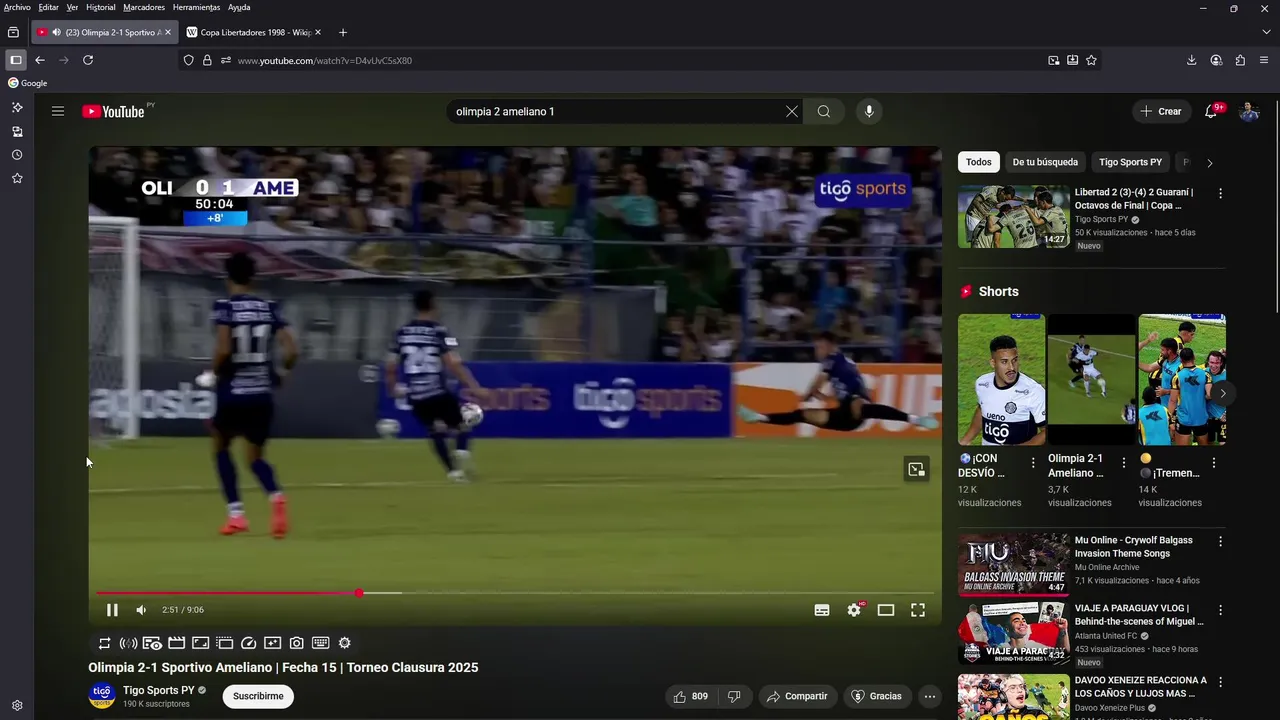Open options for the DAVOO XENEIZE video

coord(1220,681)
